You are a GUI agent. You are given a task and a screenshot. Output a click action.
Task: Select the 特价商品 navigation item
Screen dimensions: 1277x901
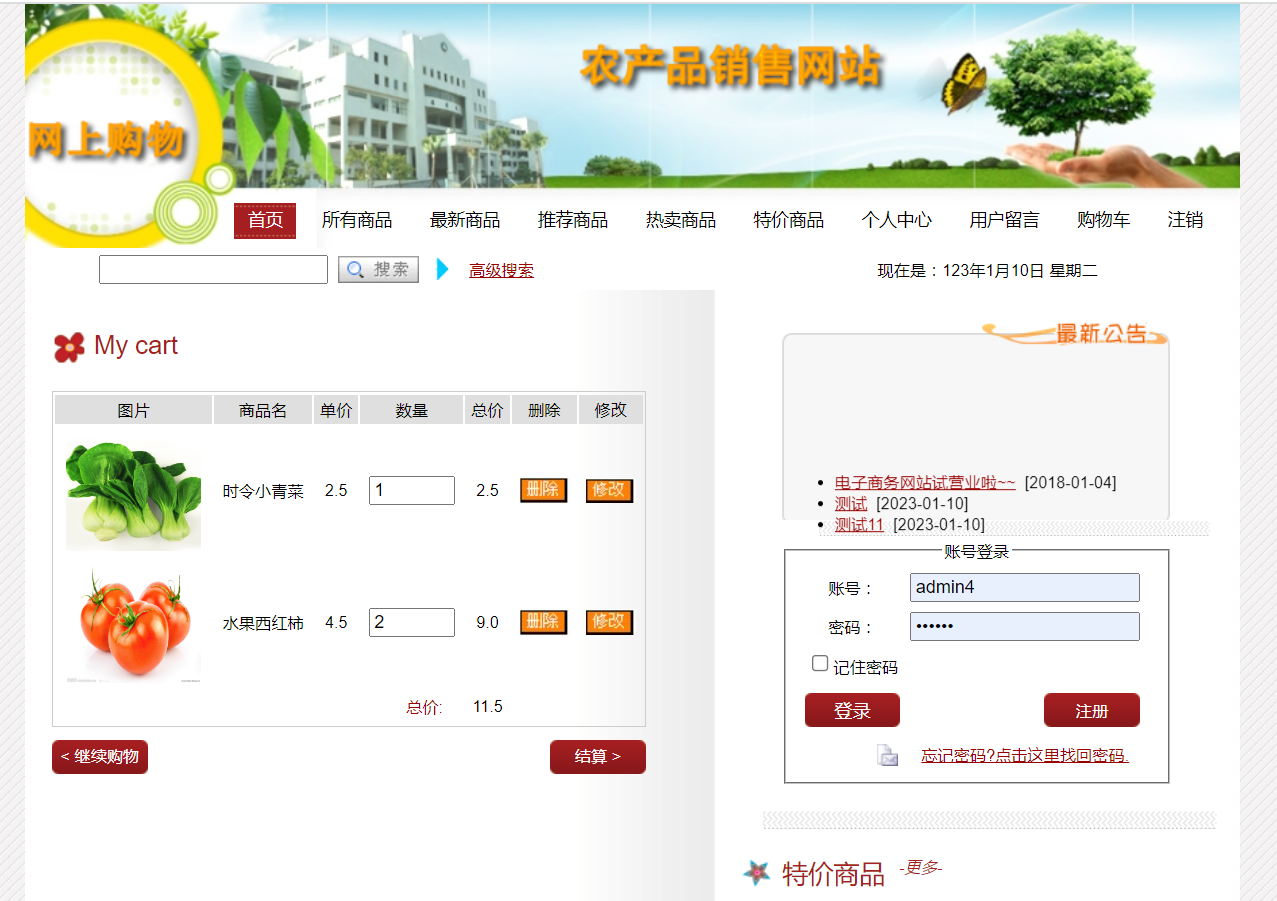[x=789, y=220]
